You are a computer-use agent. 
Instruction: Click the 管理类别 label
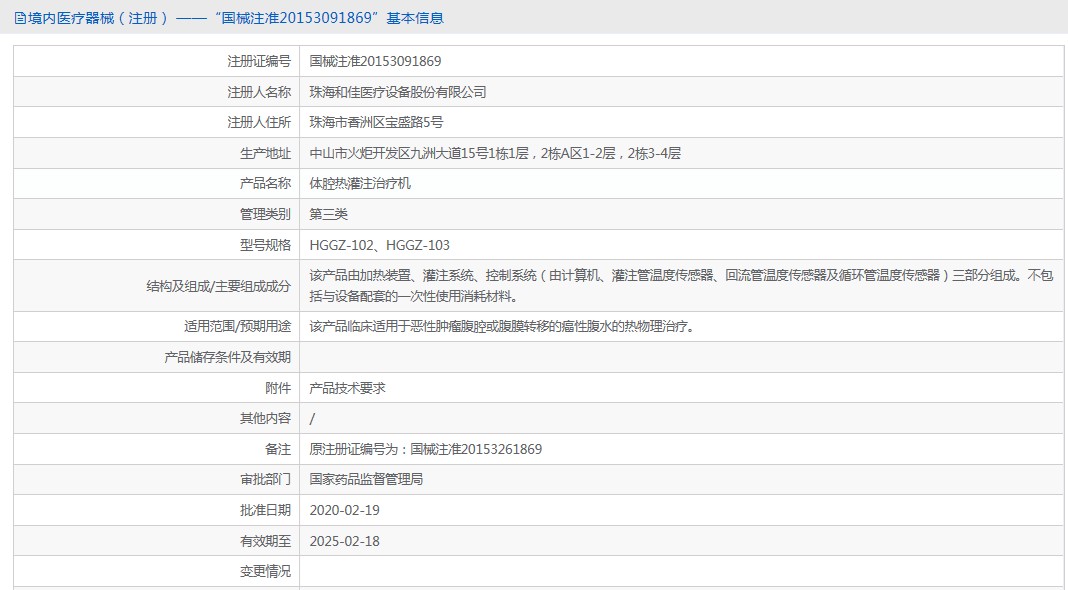coord(266,214)
